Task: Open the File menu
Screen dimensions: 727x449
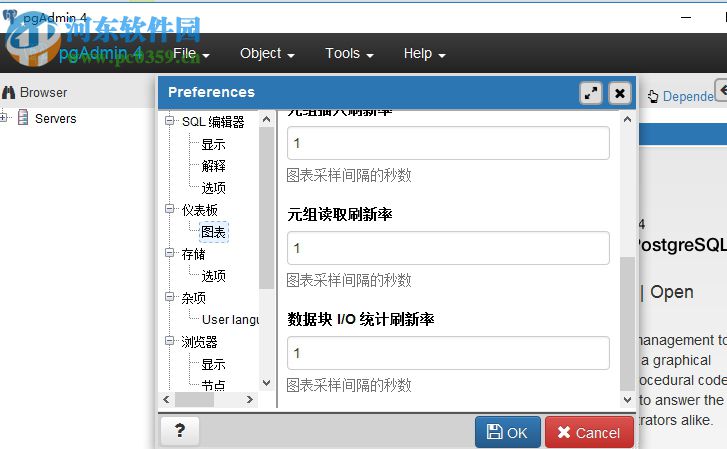Action: click(x=191, y=54)
